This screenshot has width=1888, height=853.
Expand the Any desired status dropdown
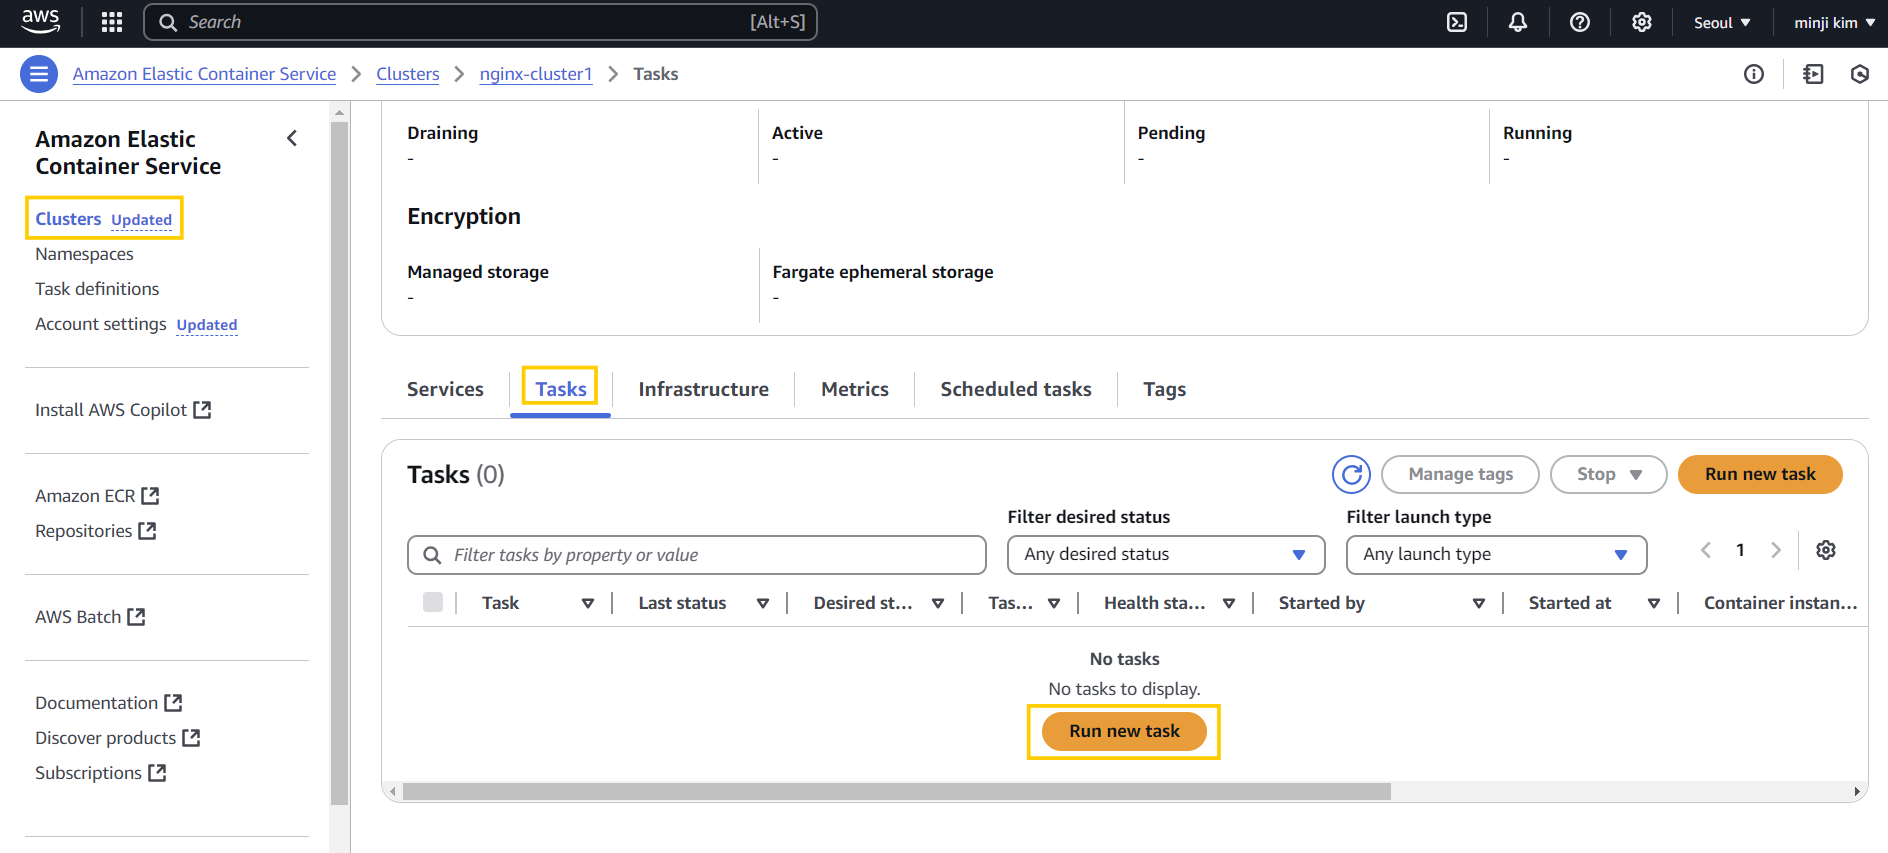pyautogui.click(x=1166, y=554)
